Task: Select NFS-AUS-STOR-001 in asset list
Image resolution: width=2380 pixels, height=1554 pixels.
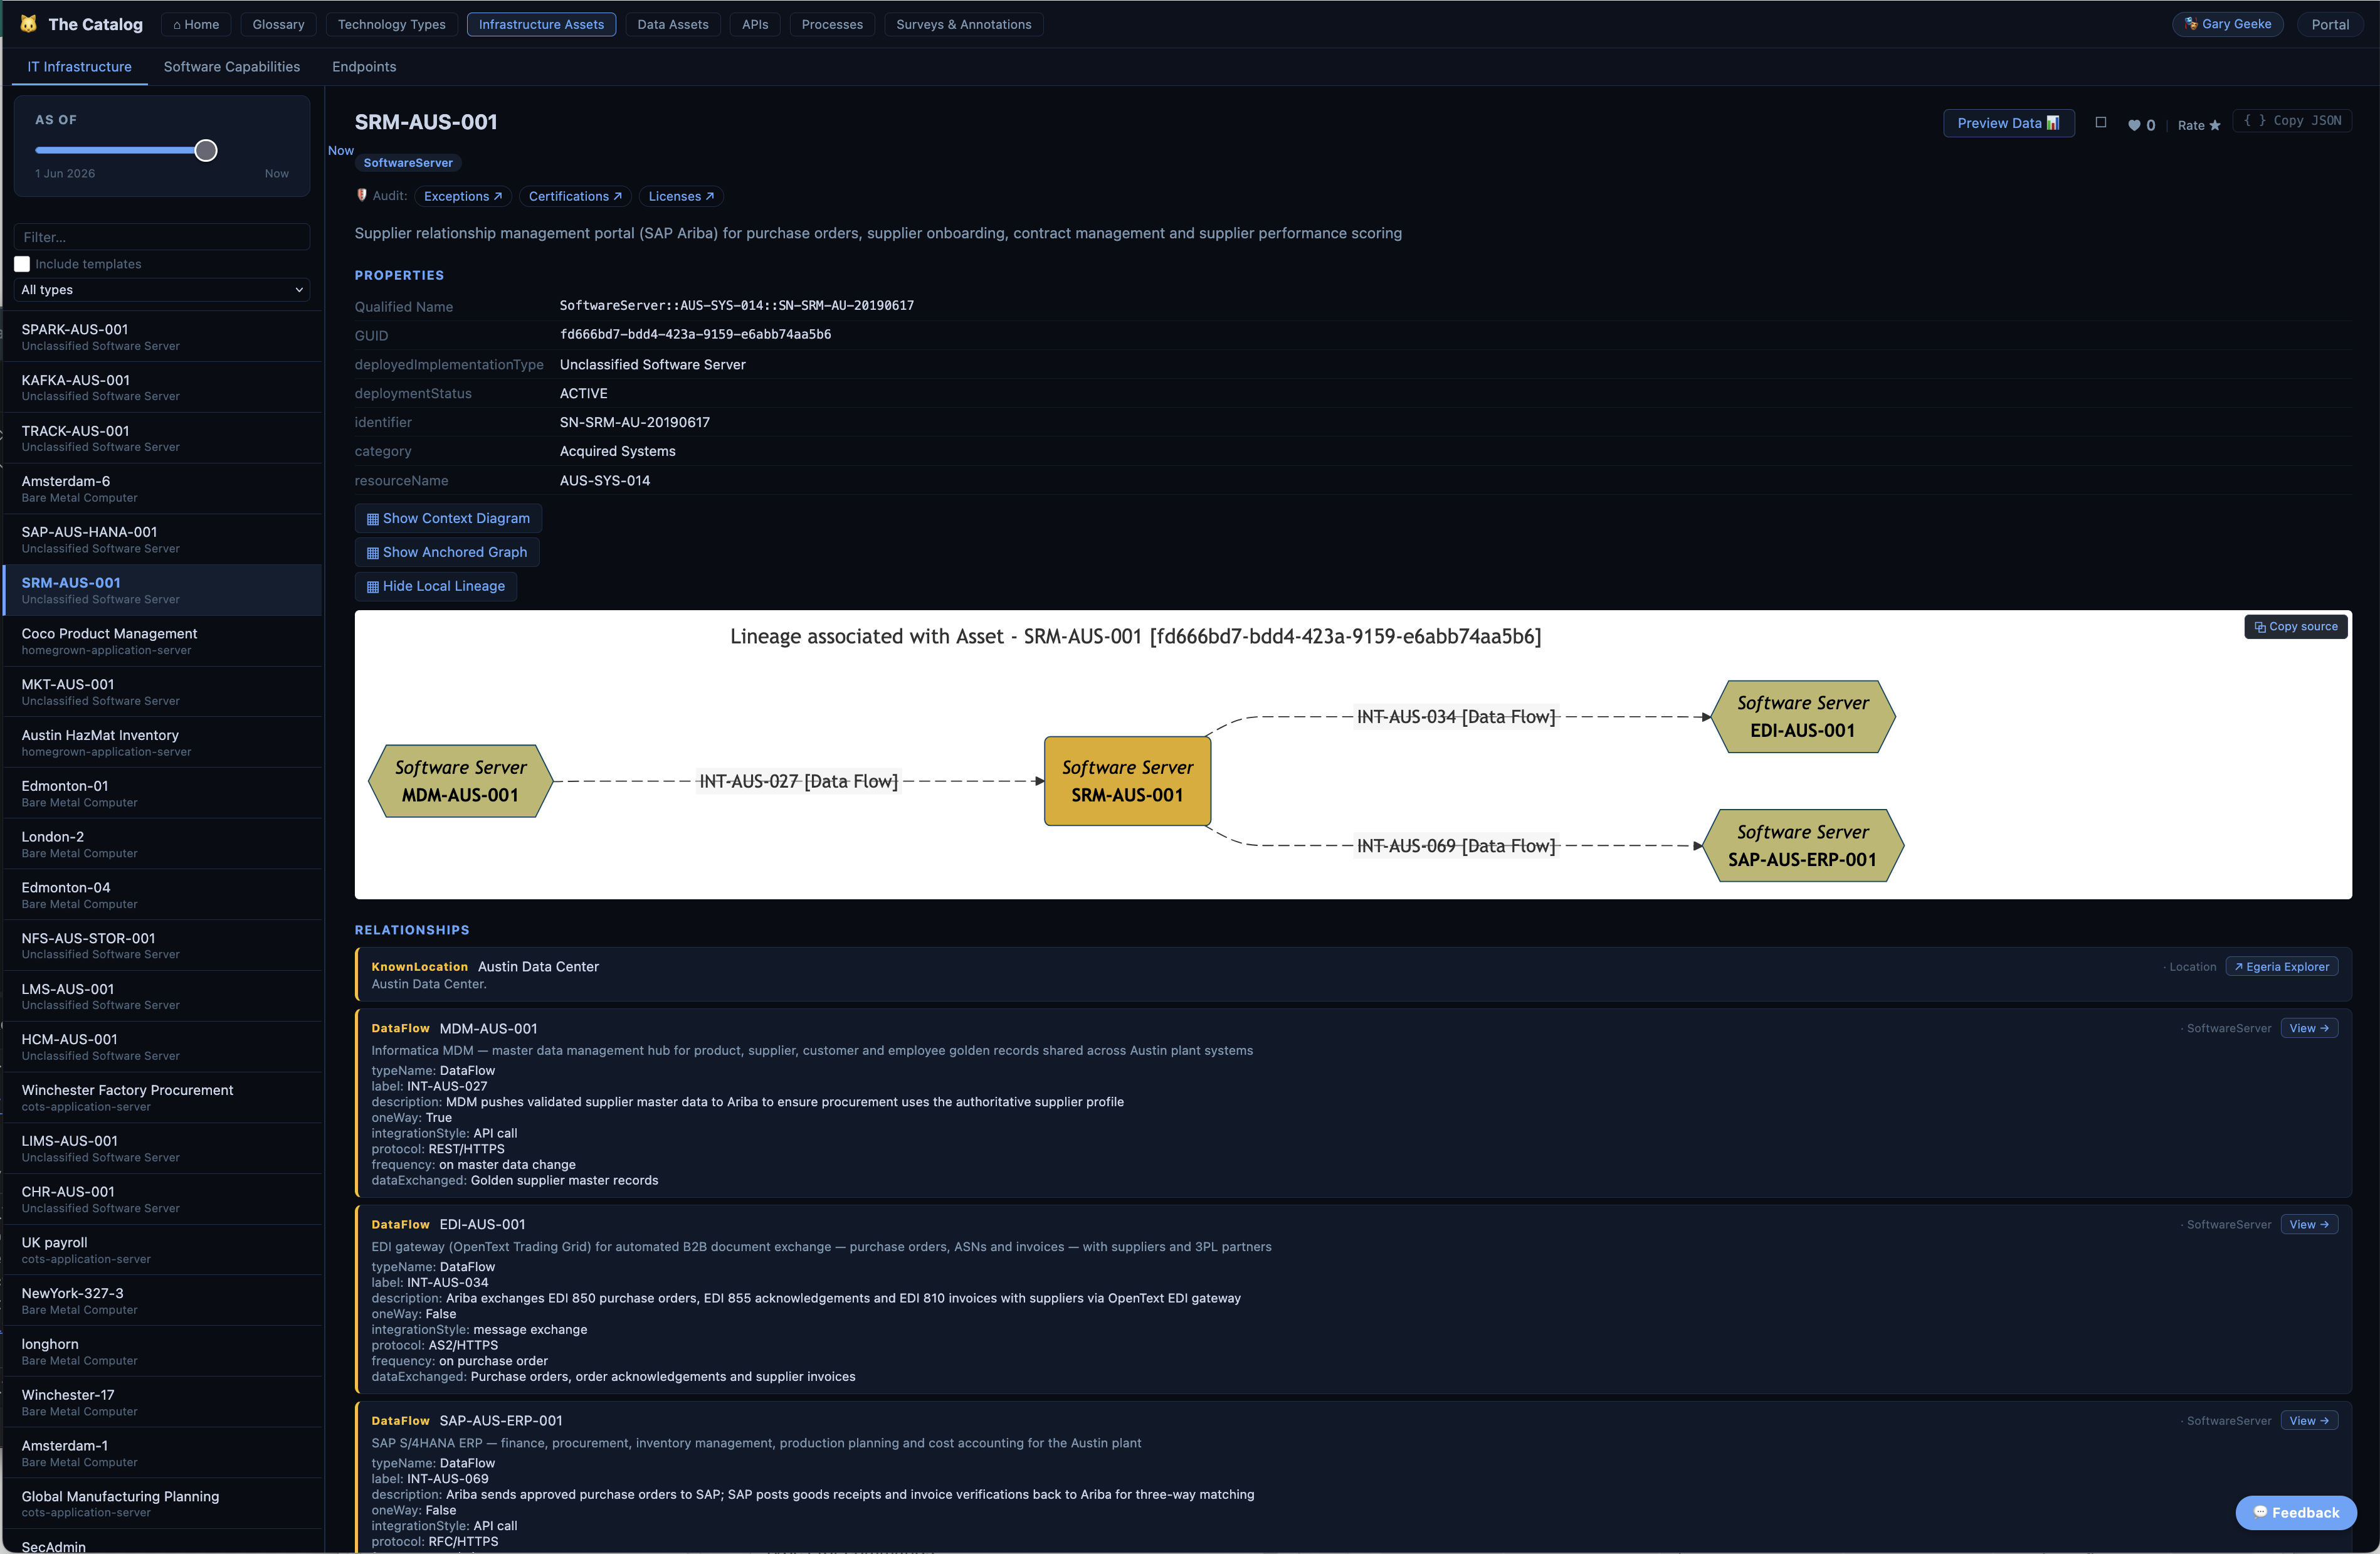Action: (x=162, y=946)
